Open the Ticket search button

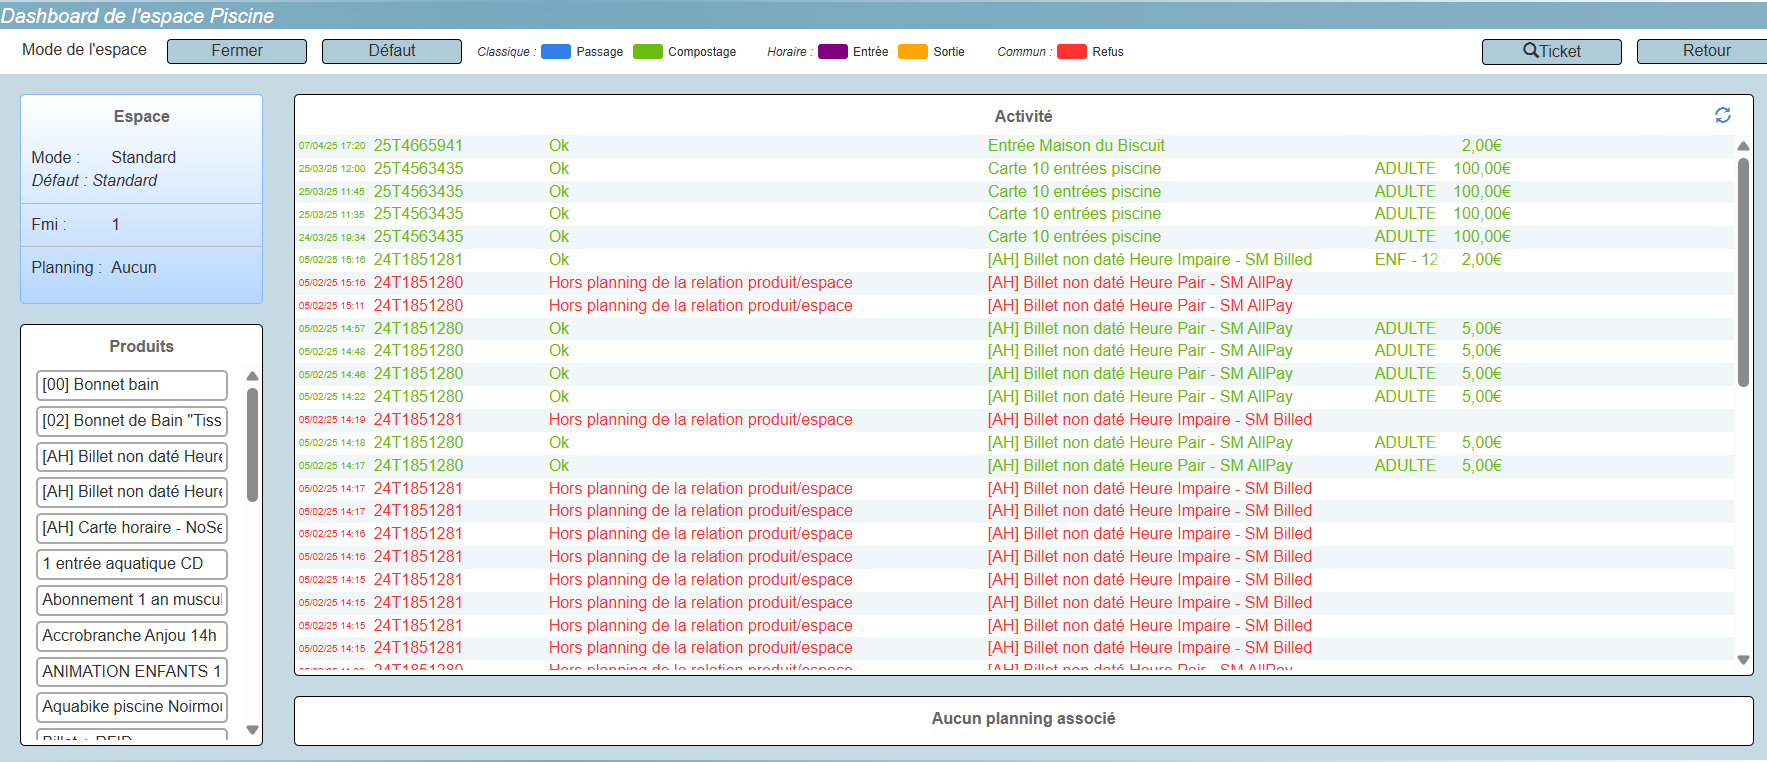pos(1551,51)
